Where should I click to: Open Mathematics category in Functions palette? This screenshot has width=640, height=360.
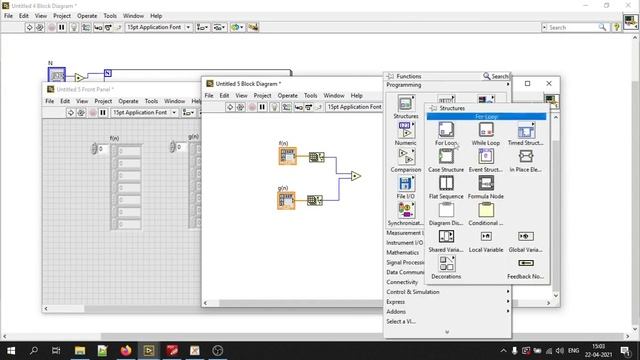402,252
